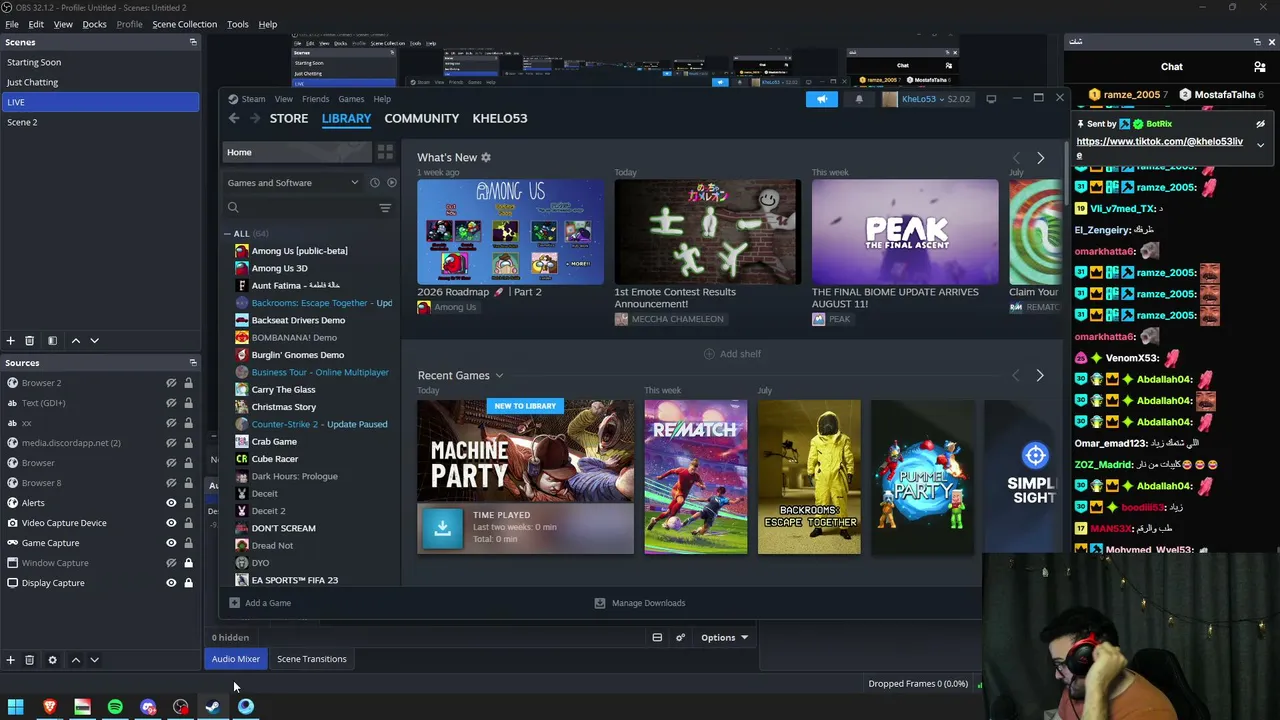Add a new scene with plus icon
Viewport: 1280px width, 720px height.
tap(11, 341)
